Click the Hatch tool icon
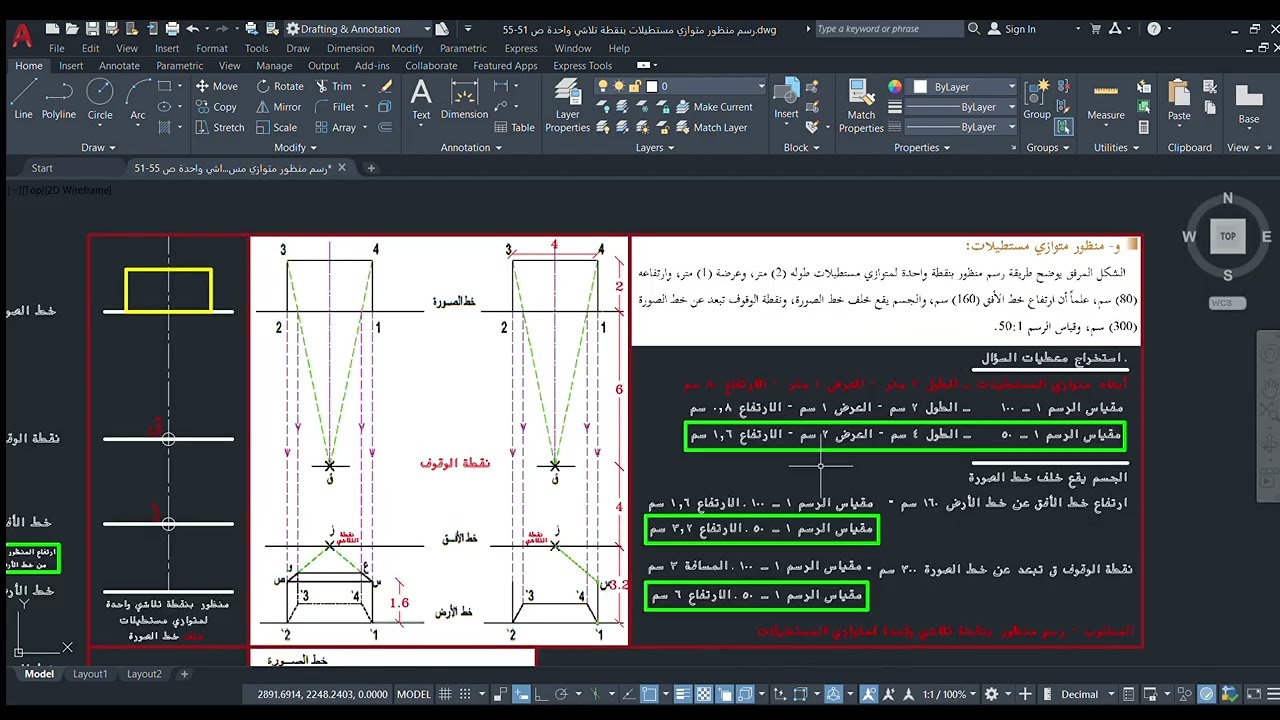 coord(164,127)
